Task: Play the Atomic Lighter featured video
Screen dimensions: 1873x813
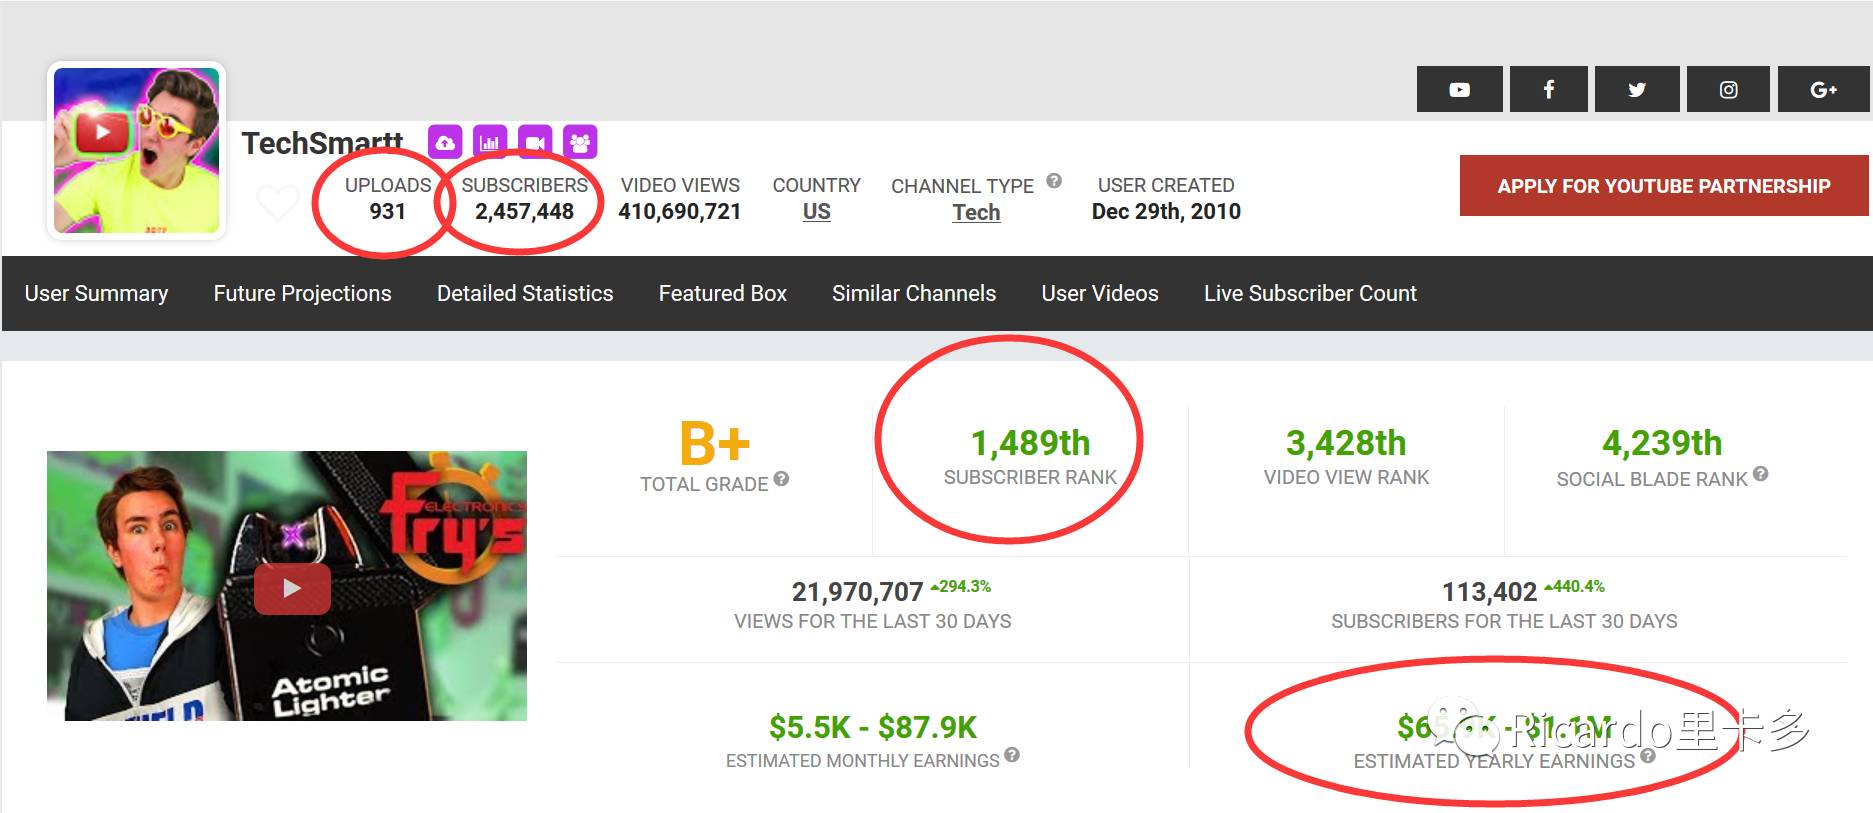Action: tap(292, 588)
